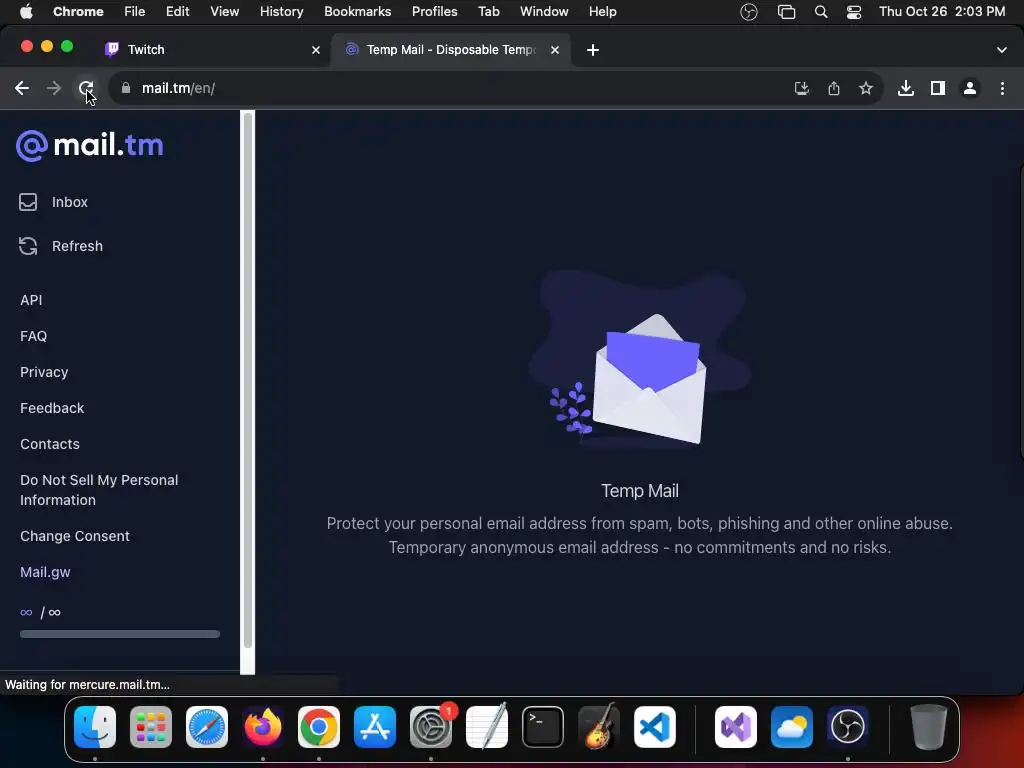Screen dimensions: 1024x768
Task: Open Visual Studio Code from the dock
Action: click(654, 727)
